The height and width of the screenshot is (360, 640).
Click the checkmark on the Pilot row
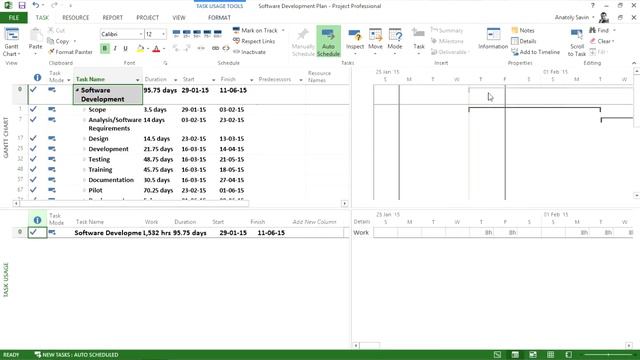[x=33, y=190]
